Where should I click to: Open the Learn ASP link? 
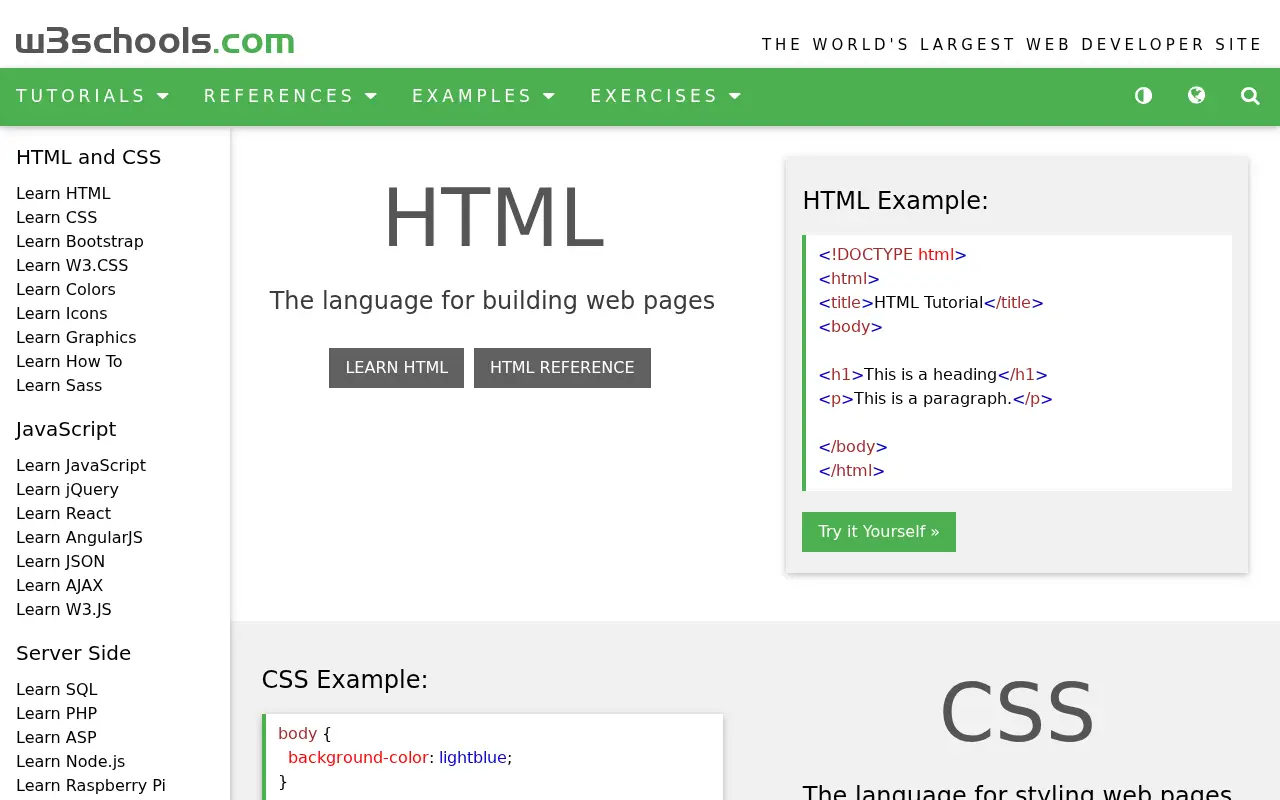point(56,738)
